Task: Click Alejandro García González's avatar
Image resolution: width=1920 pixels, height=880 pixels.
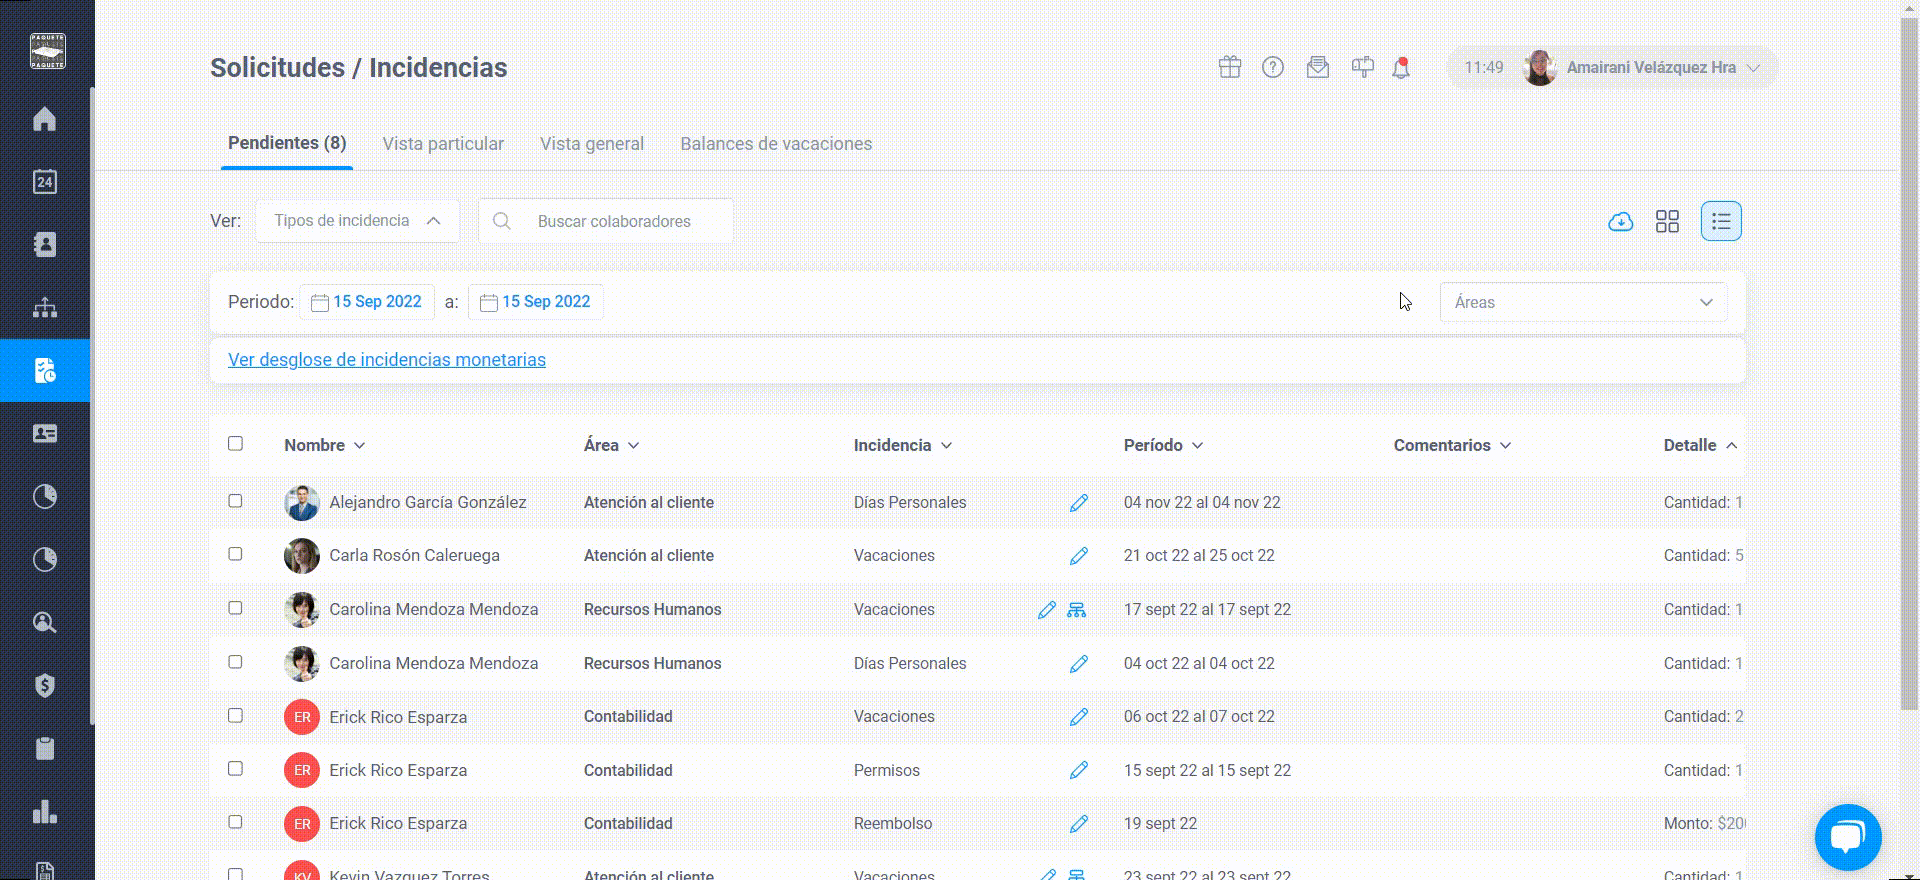Action: (x=302, y=503)
